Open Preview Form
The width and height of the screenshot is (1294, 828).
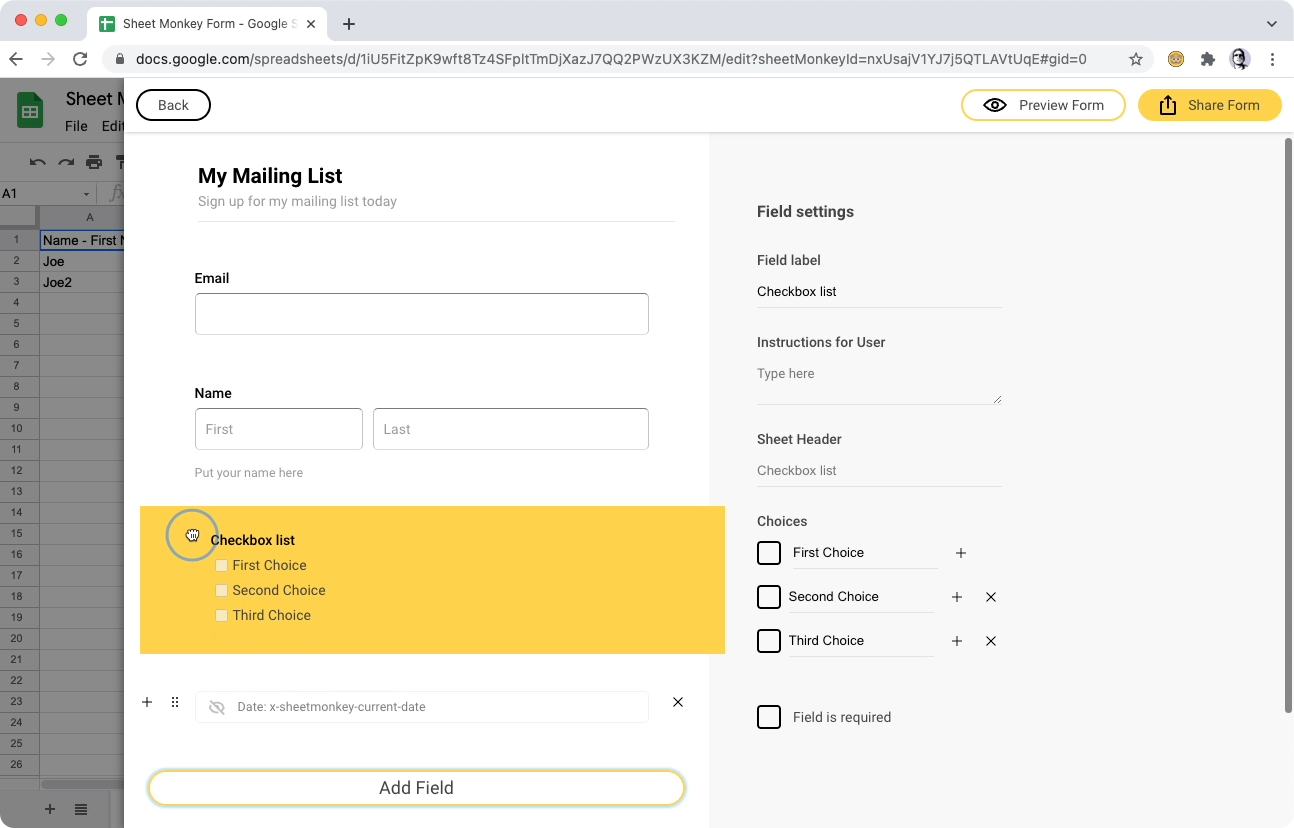pos(1043,105)
